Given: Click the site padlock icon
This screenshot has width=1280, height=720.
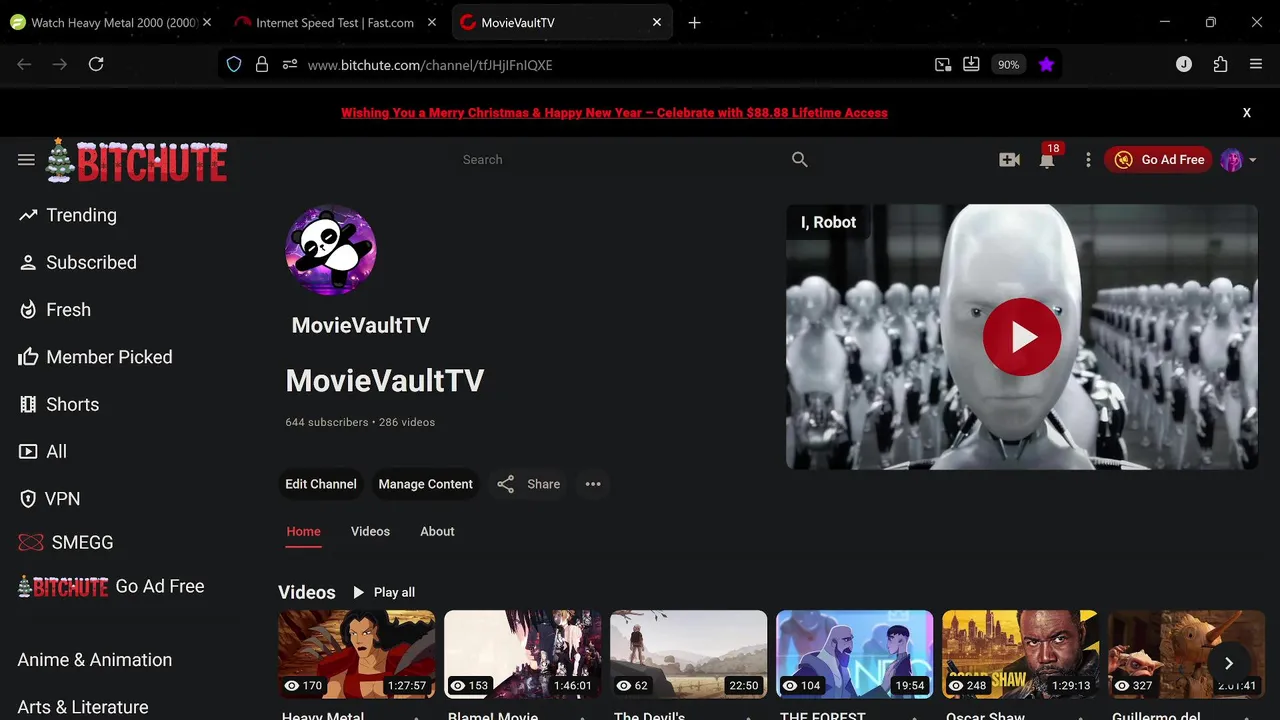Looking at the screenshot, I should point(262,64).
